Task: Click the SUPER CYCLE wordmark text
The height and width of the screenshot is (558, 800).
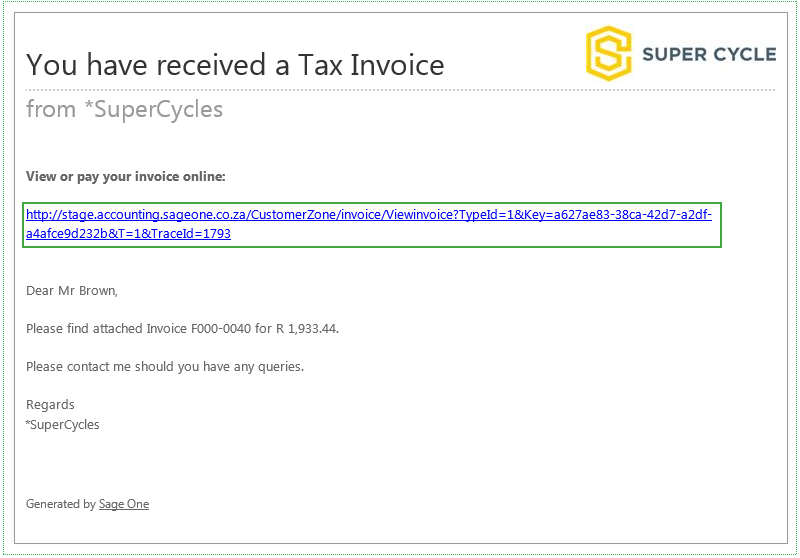Action: 709,55
